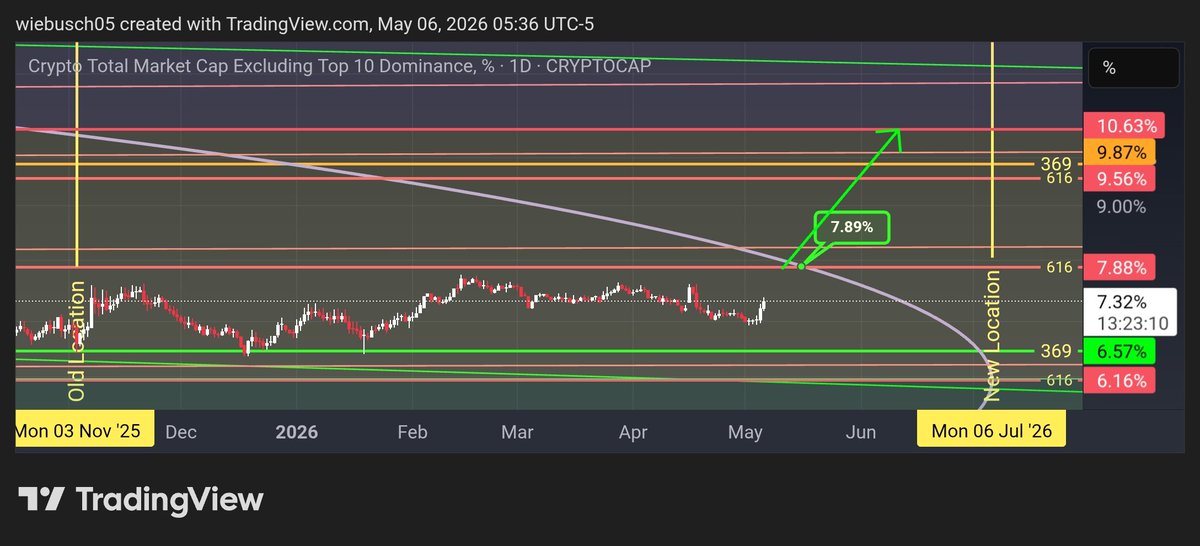
Task: Click the 7.89% green callout label
Action: [852, 228]
